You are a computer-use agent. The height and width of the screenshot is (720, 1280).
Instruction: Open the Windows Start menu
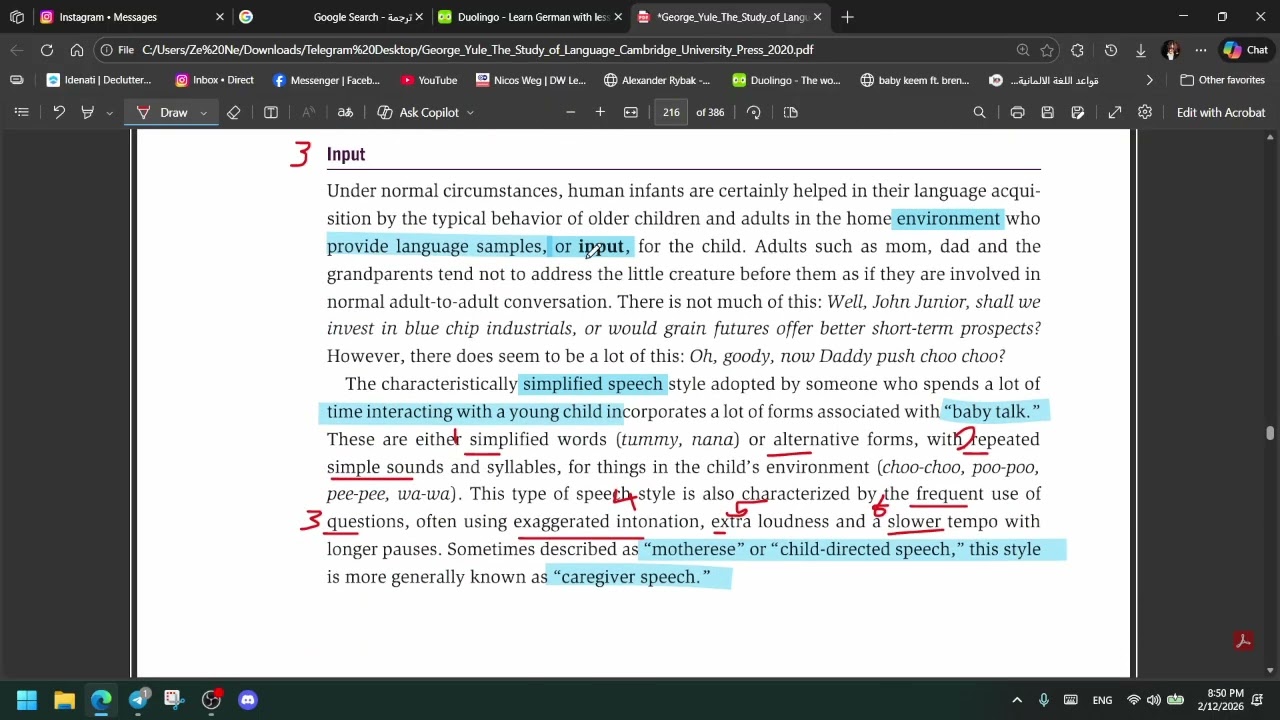[27, 700]
